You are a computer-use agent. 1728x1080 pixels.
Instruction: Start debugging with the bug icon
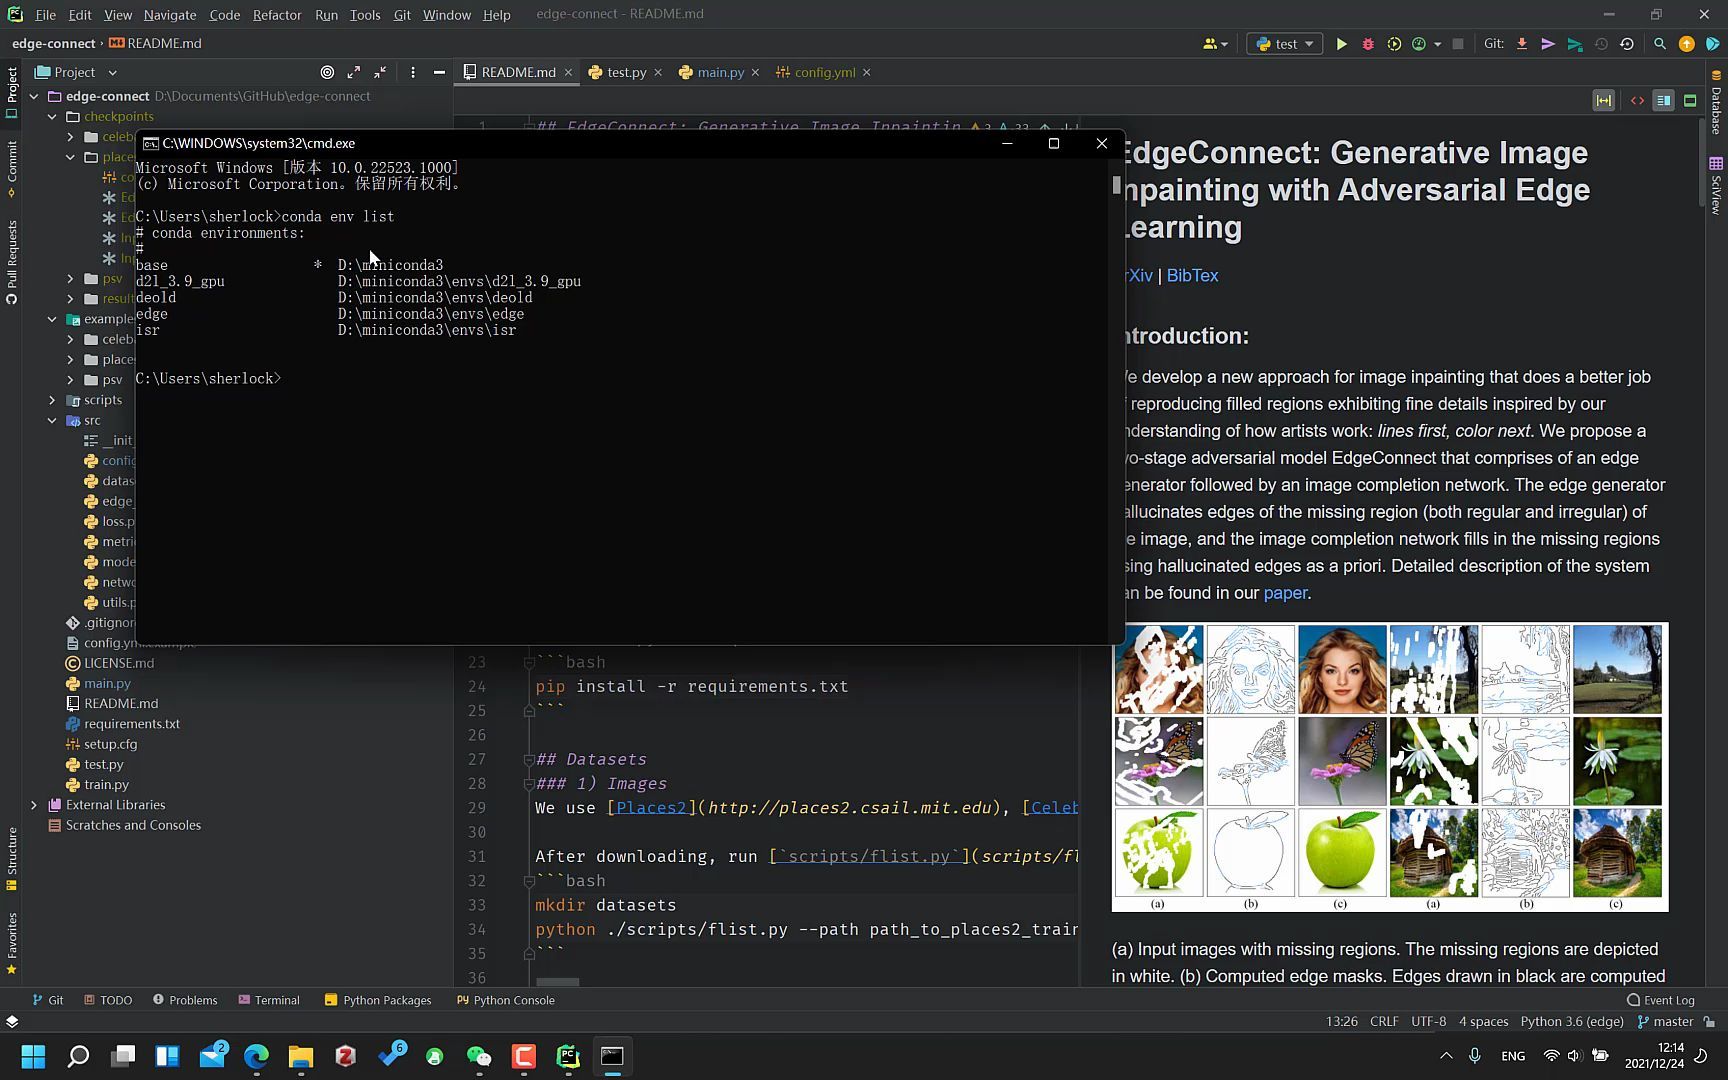click(1368, 44)
